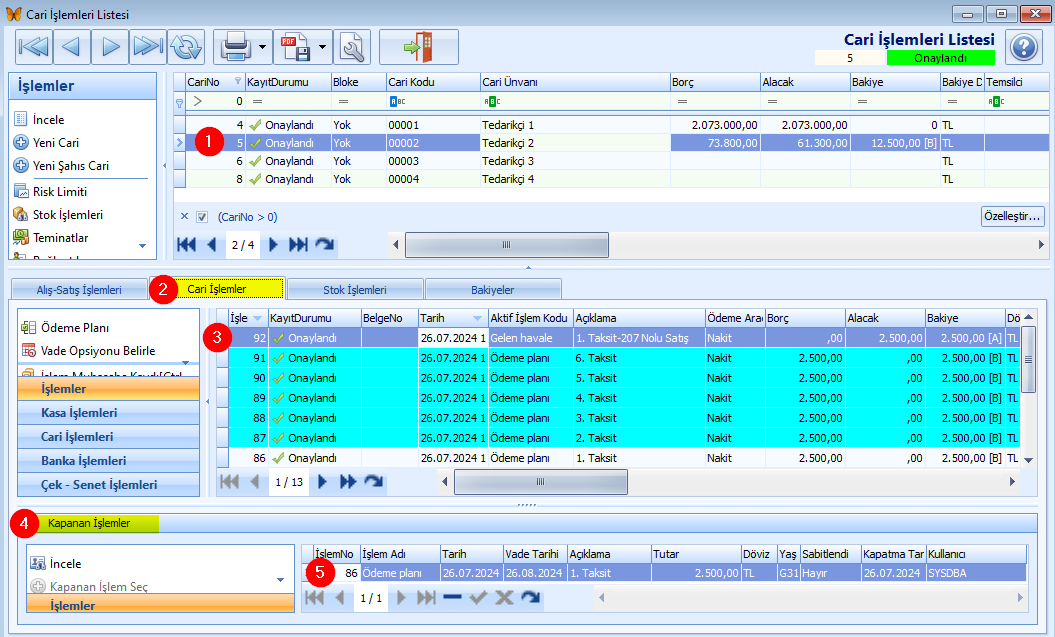Open the İşle column sort dropdown

[x=257, y=319]
